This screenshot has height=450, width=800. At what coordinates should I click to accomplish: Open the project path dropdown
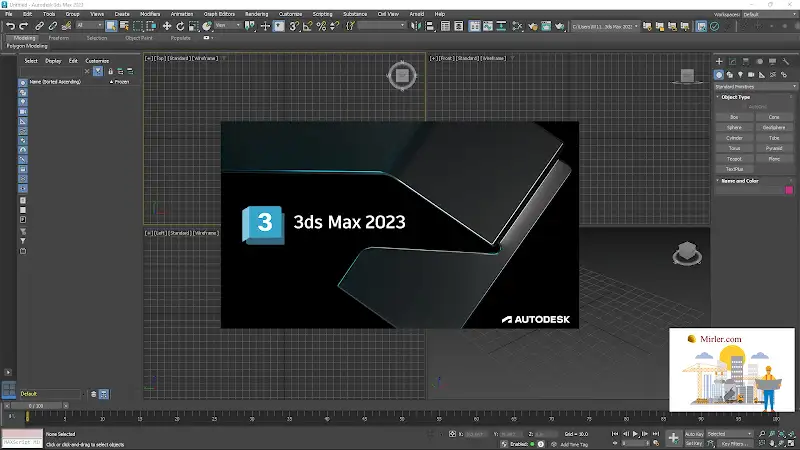(x=605, y=26)
